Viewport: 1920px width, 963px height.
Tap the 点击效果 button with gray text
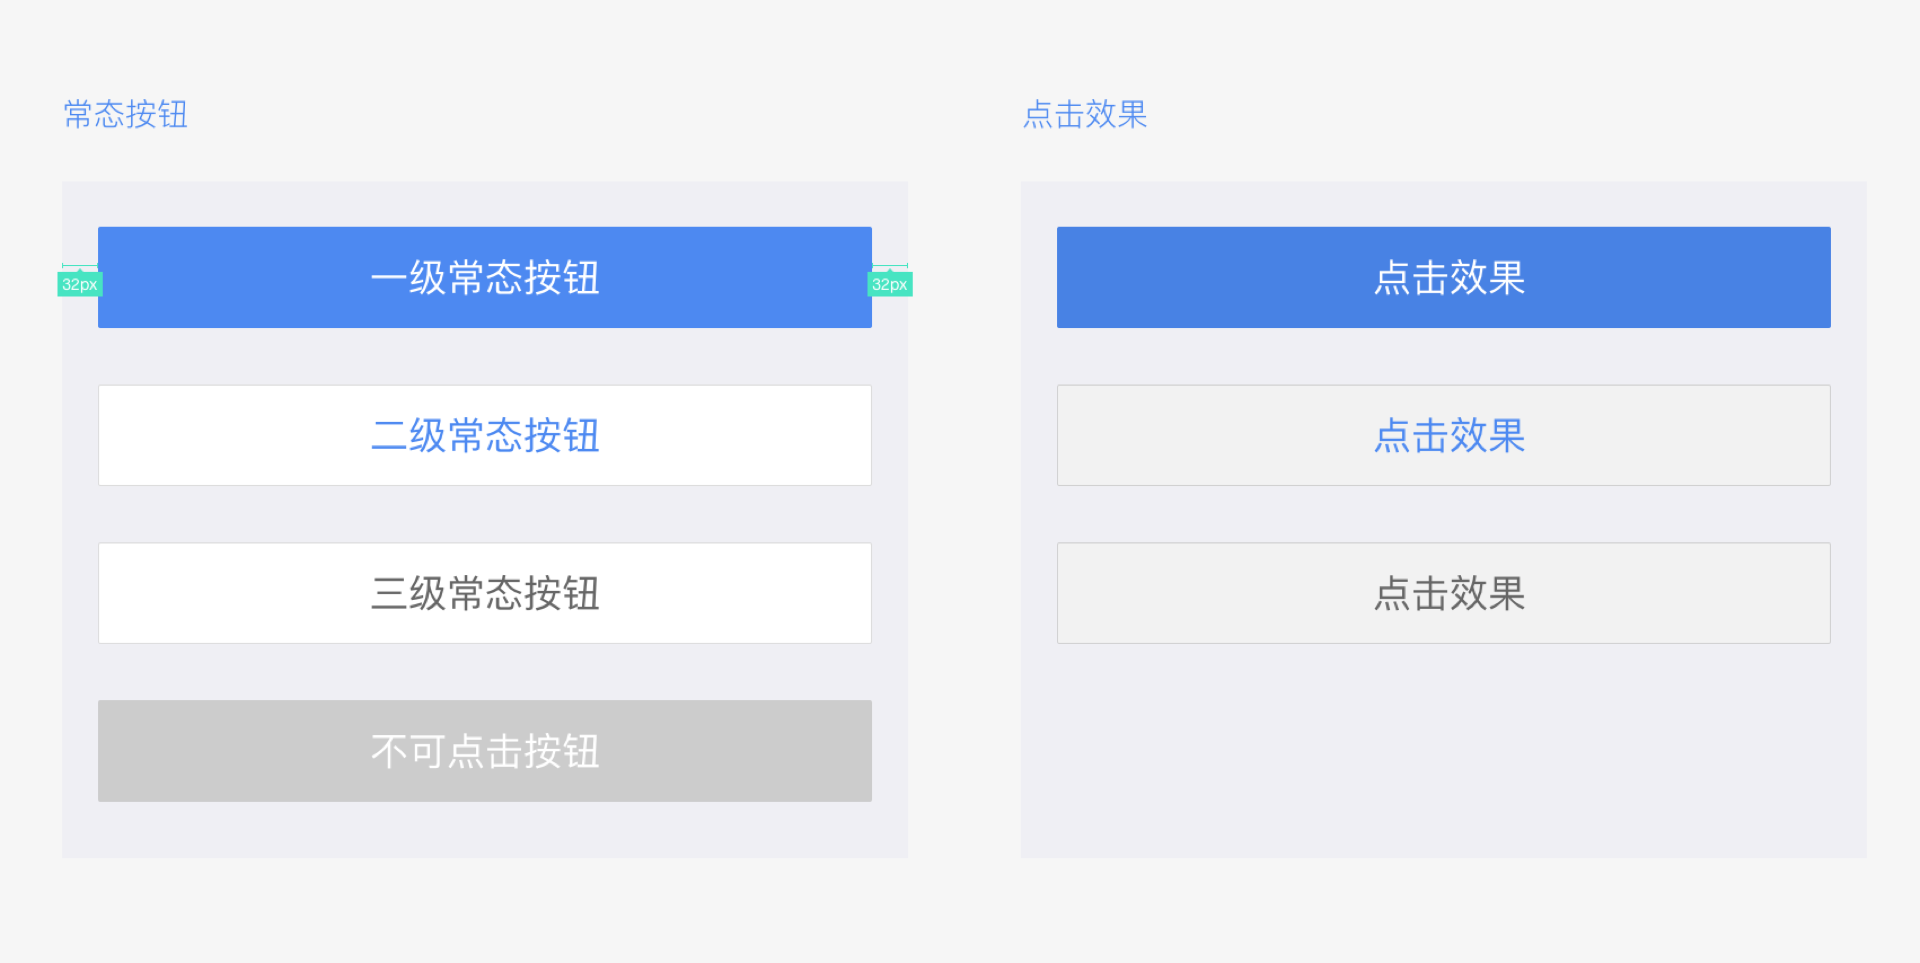(1444, 593)
